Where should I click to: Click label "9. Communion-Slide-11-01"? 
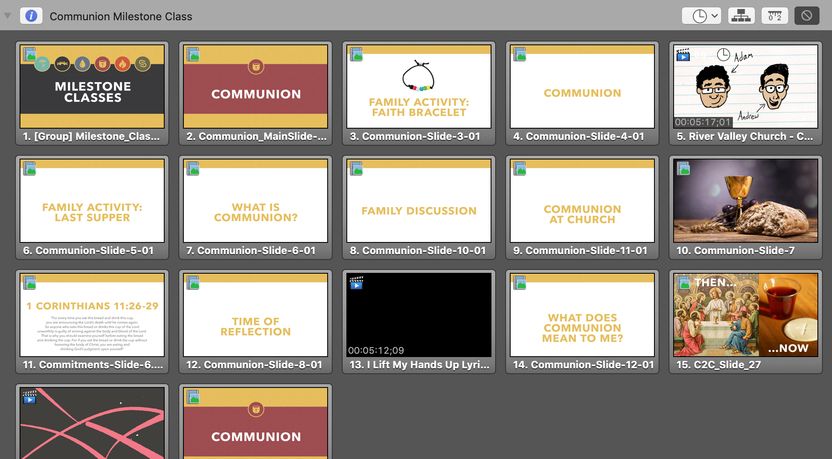(580, 250)
